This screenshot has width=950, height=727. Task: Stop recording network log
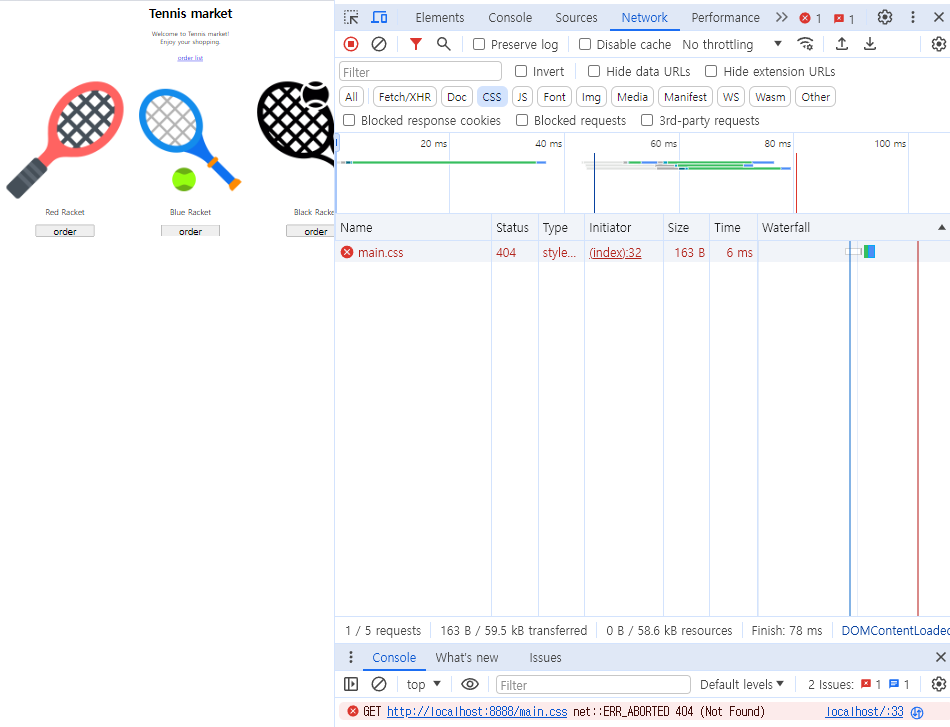[351, 44]
